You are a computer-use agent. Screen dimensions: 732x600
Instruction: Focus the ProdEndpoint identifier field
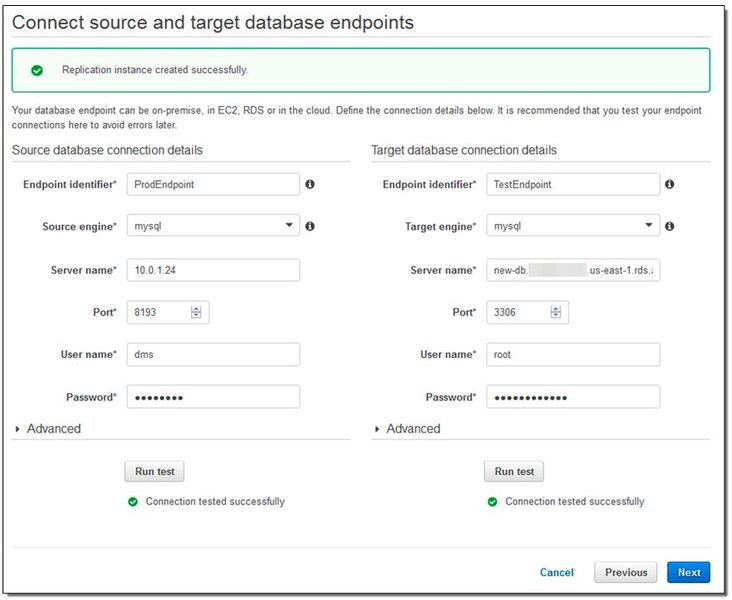click(x=213, y=185)
